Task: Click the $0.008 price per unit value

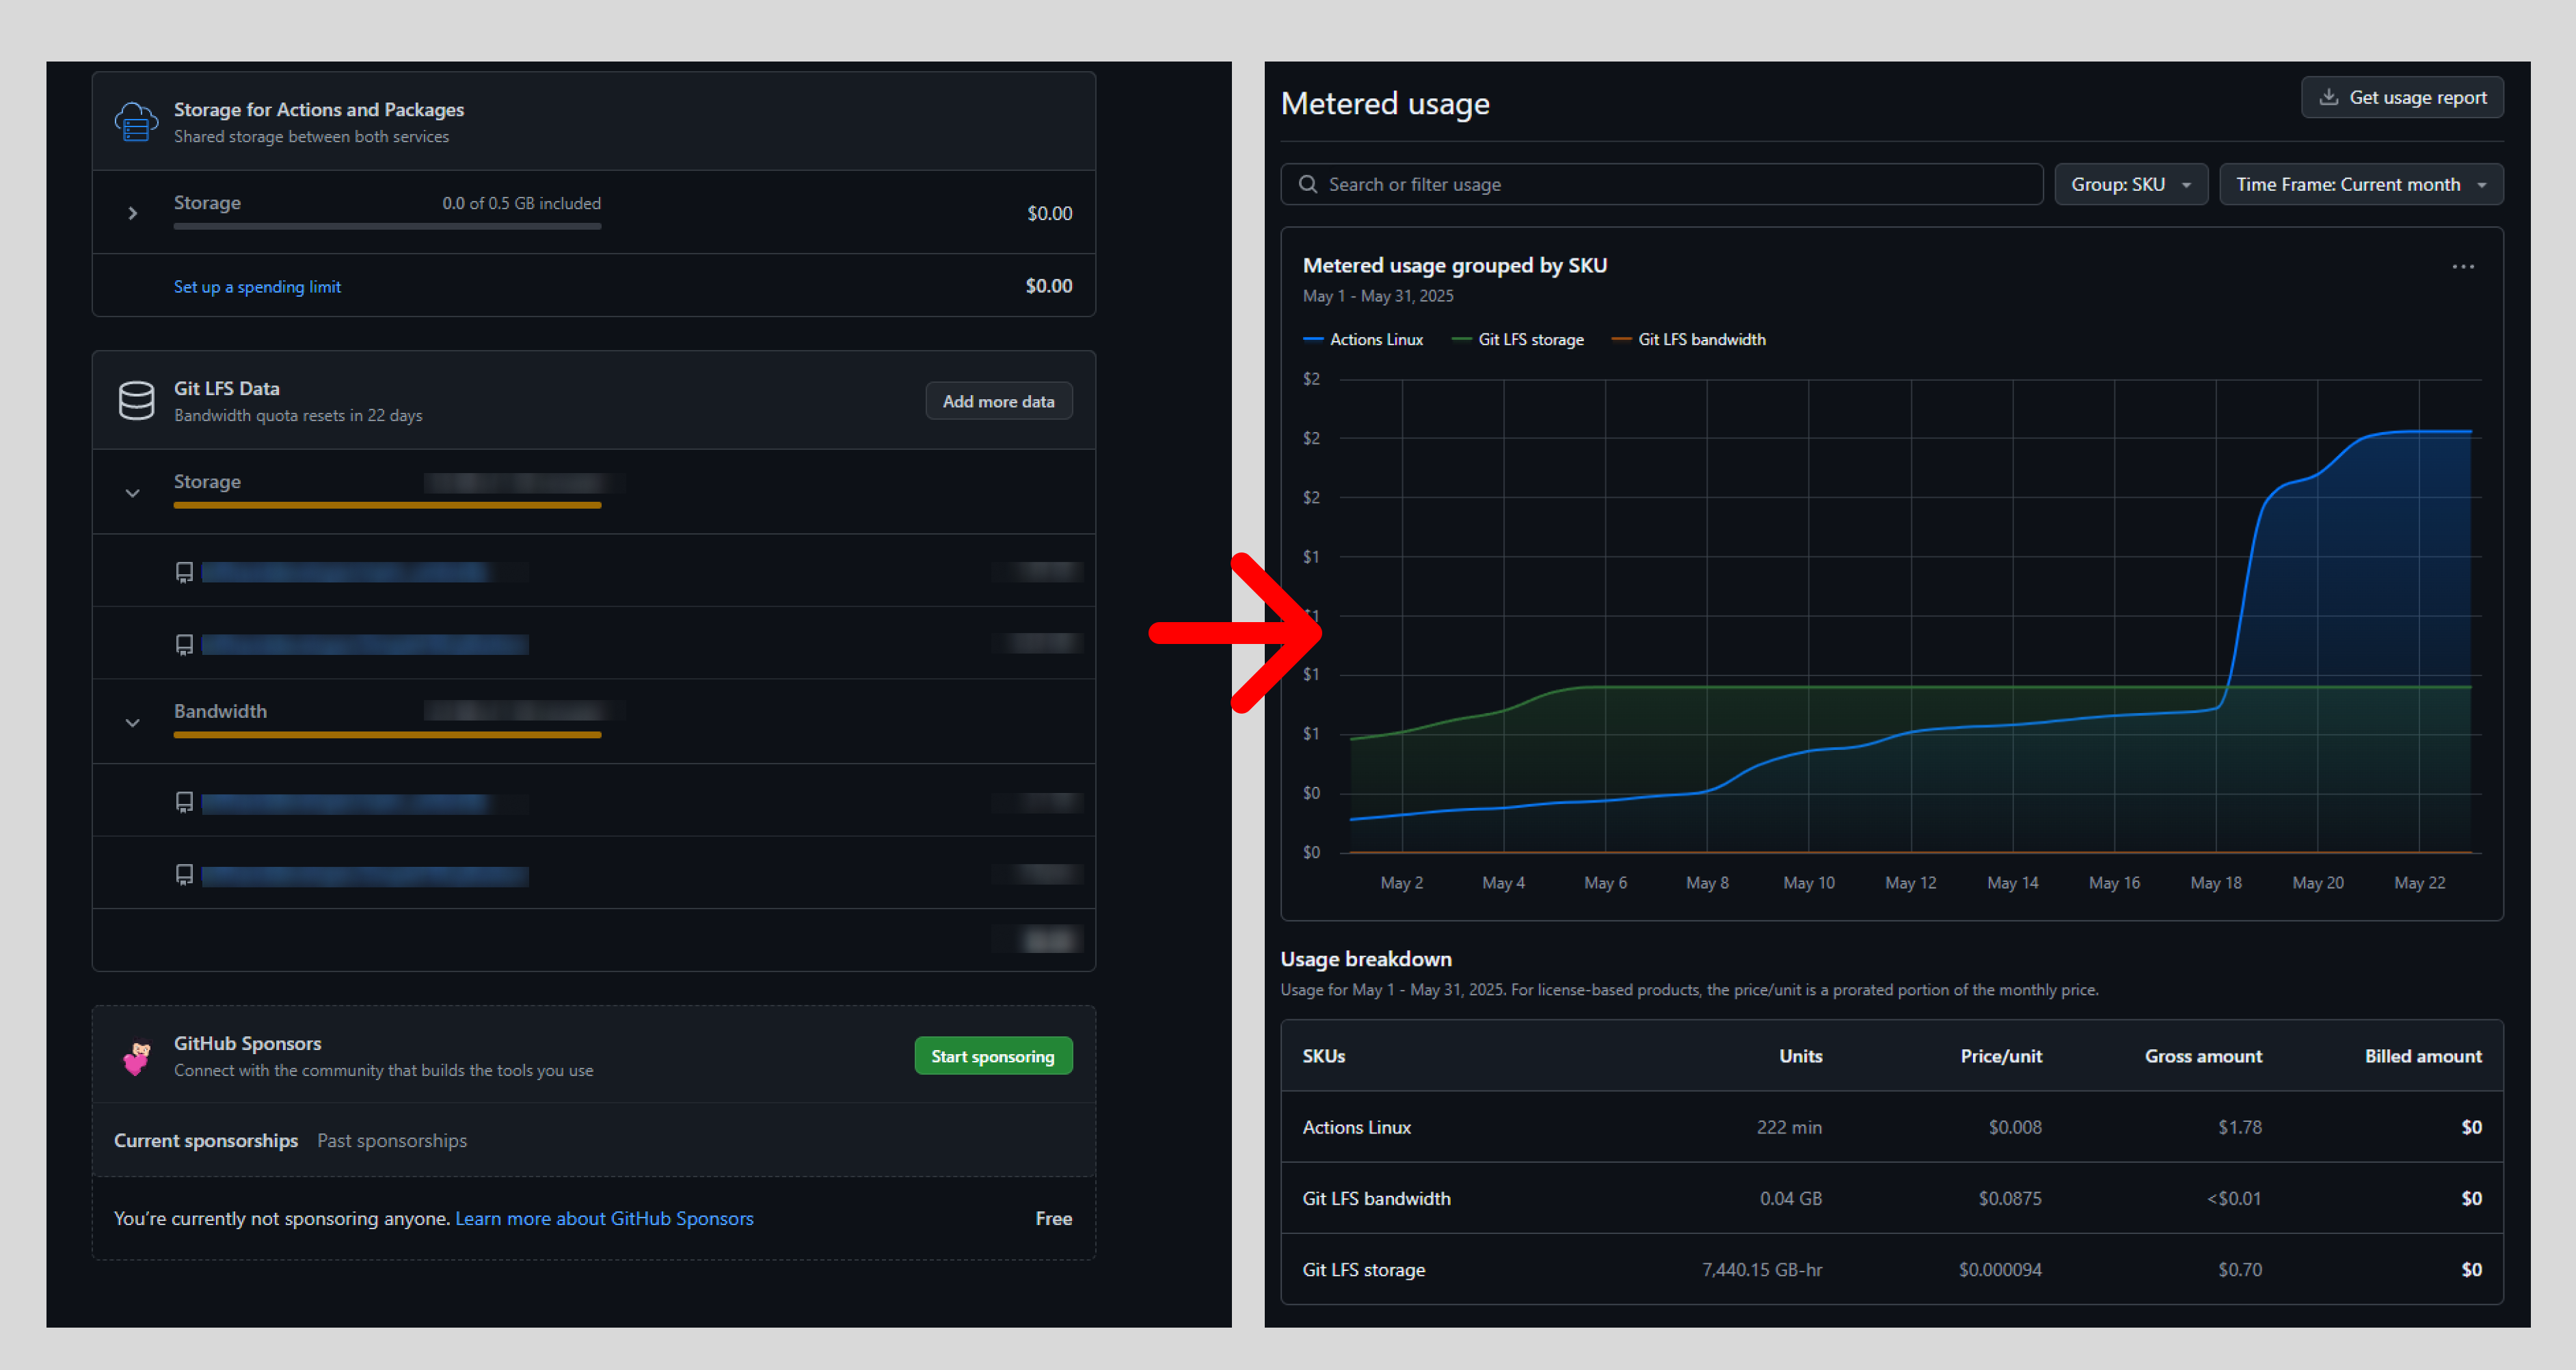Action: (x=2015, y=1128)
